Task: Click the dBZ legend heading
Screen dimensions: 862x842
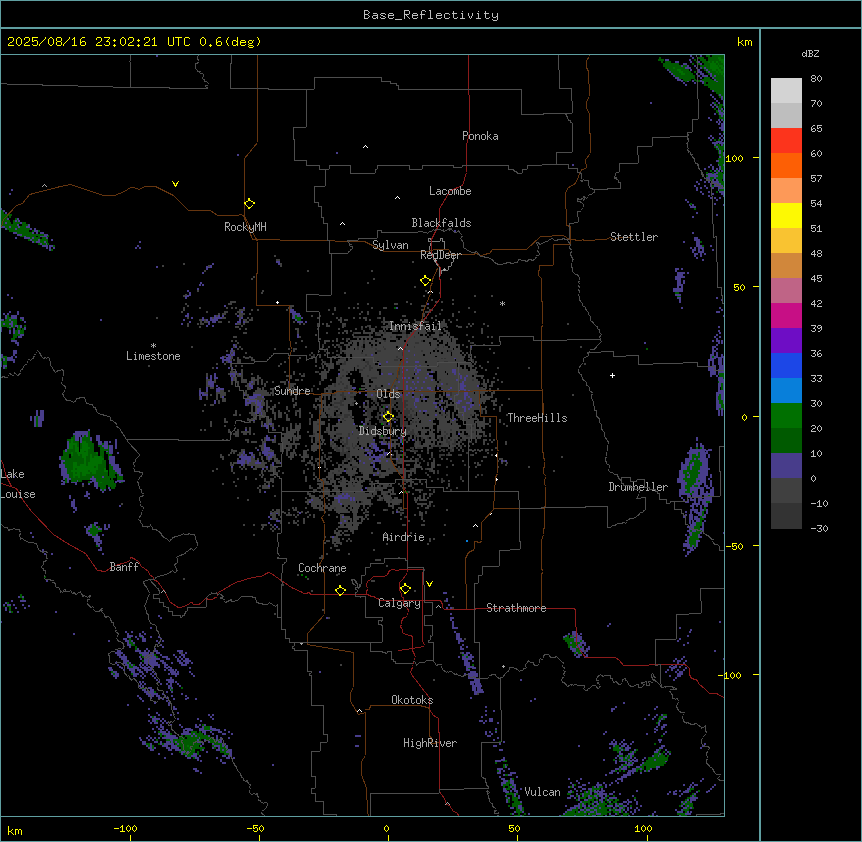Action: pos(810,53)
